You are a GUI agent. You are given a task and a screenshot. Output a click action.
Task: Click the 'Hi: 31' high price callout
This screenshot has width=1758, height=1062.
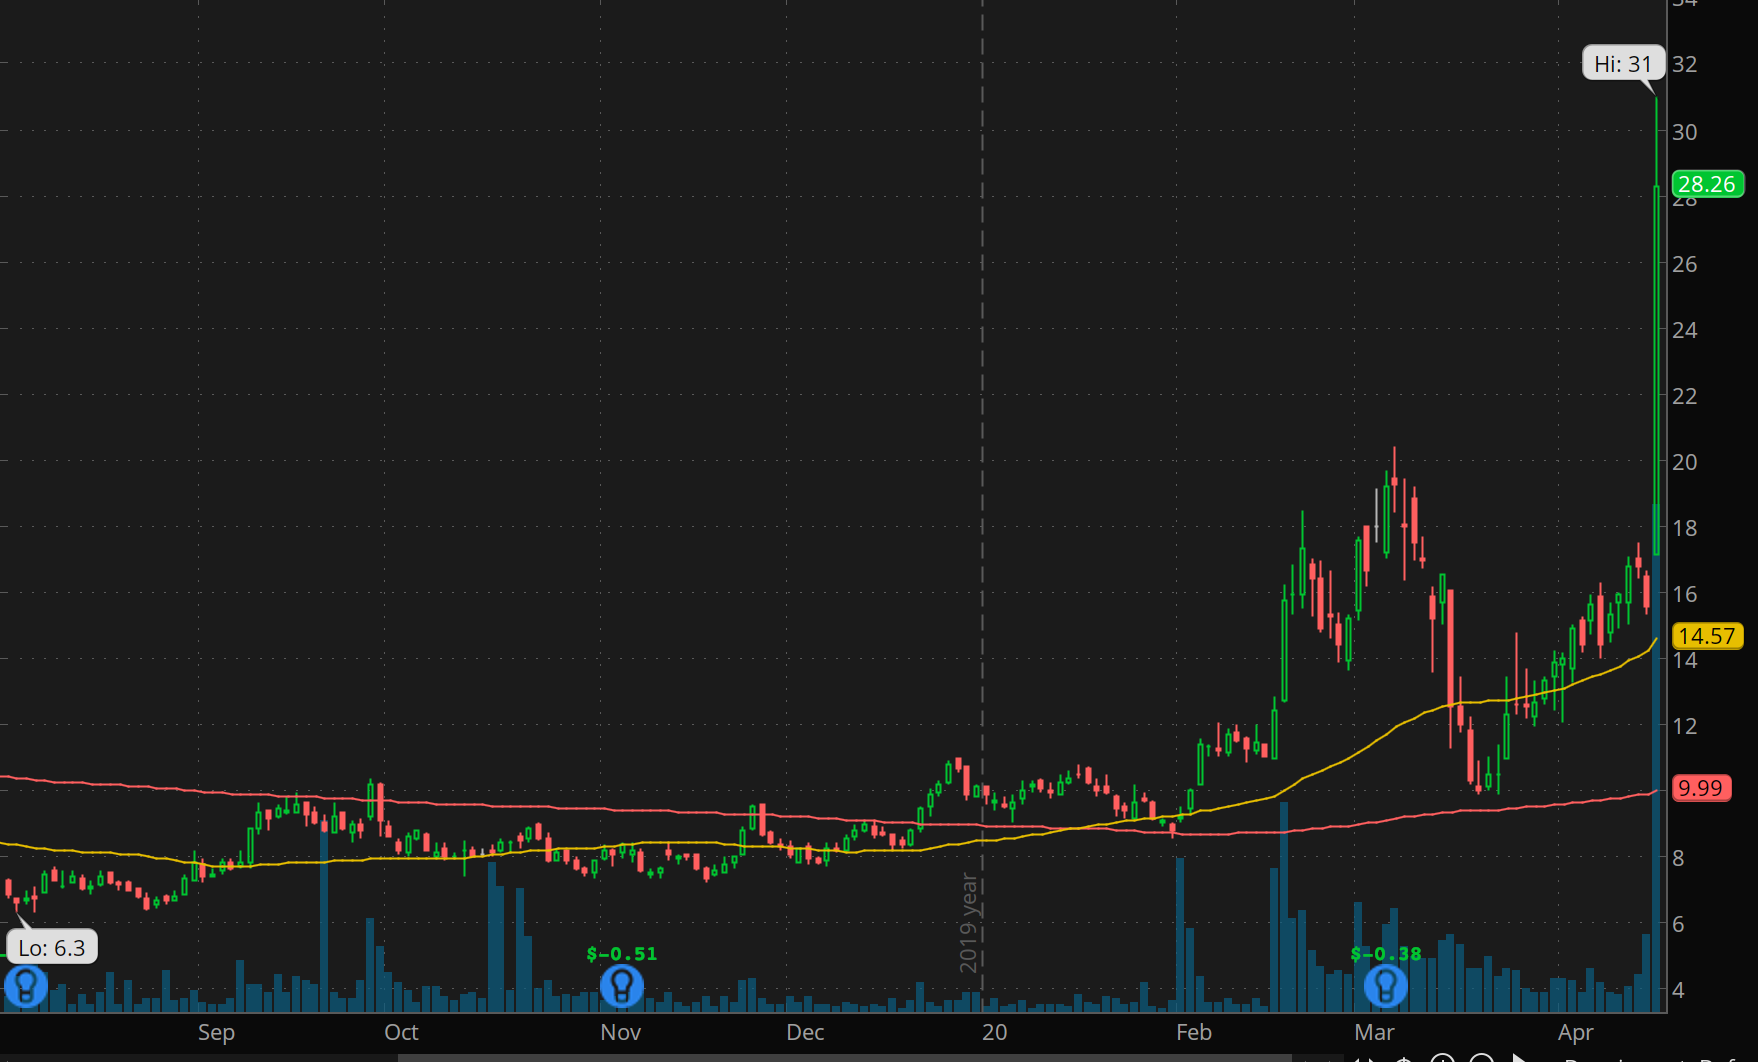pyautogui.click(x=1622, y=63)
